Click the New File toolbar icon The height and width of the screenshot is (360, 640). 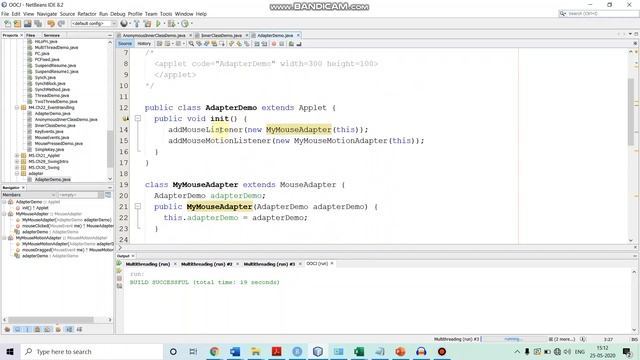pyautogui.click(x=7, y=24)
